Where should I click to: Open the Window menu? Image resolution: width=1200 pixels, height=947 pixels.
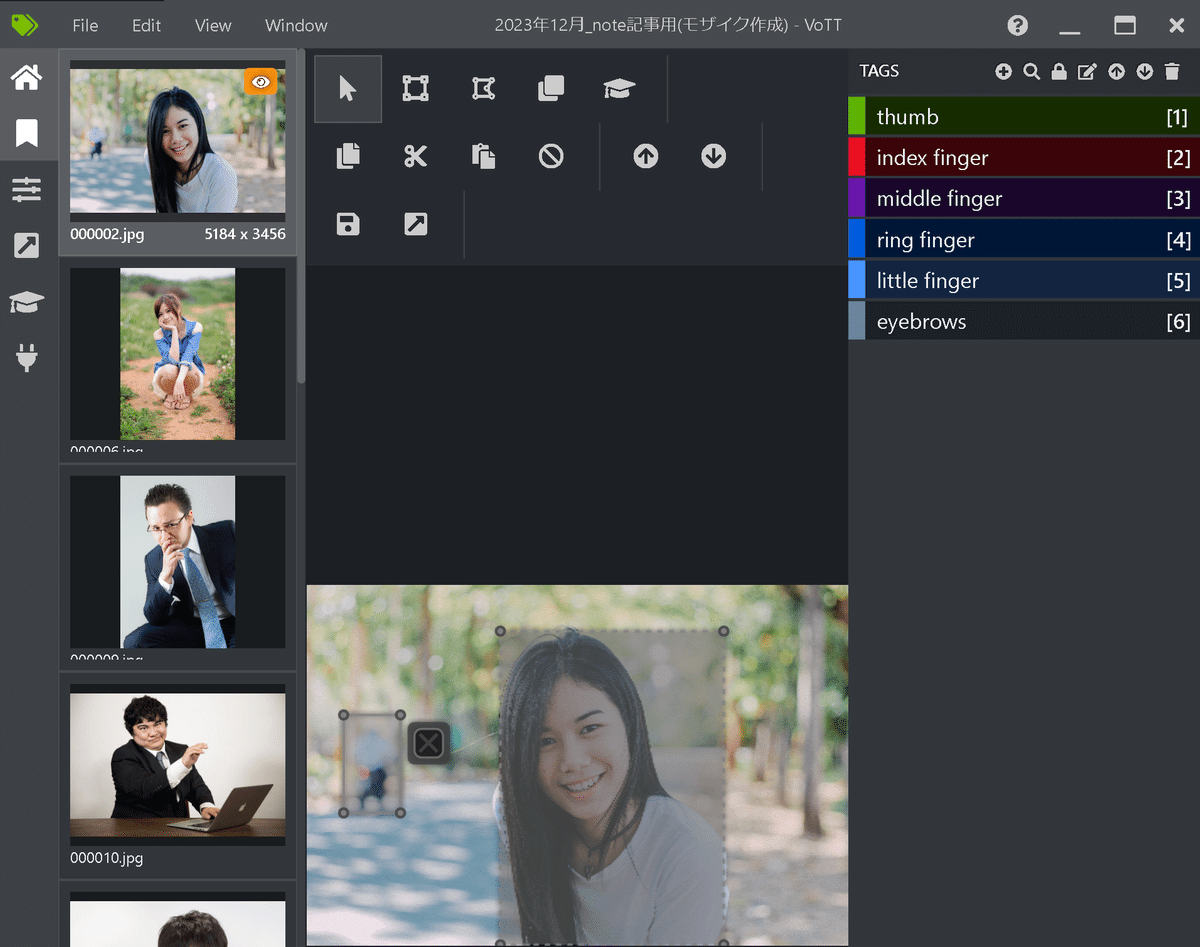coord(296,25)
